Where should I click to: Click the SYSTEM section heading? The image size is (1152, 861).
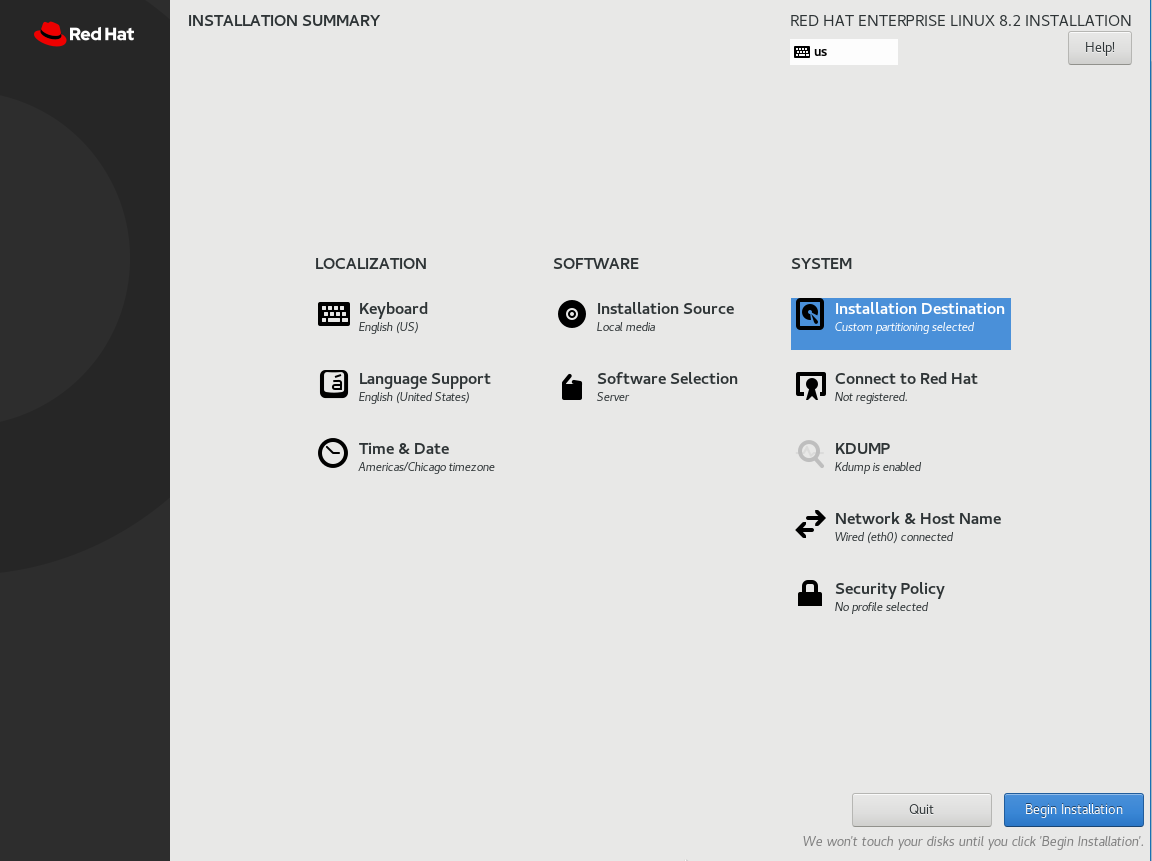(821, 264)
